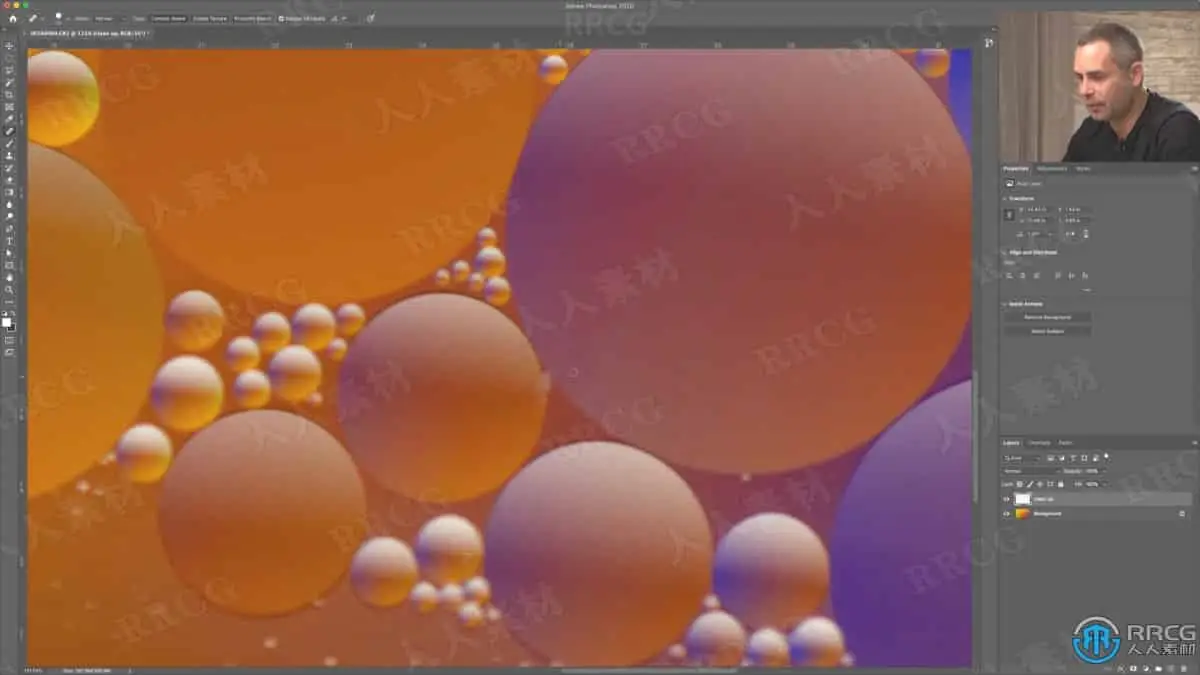This screenshot has height=675, width=1200.
Task: Choose Create Texture type option
Action: (x=210, y=19)
